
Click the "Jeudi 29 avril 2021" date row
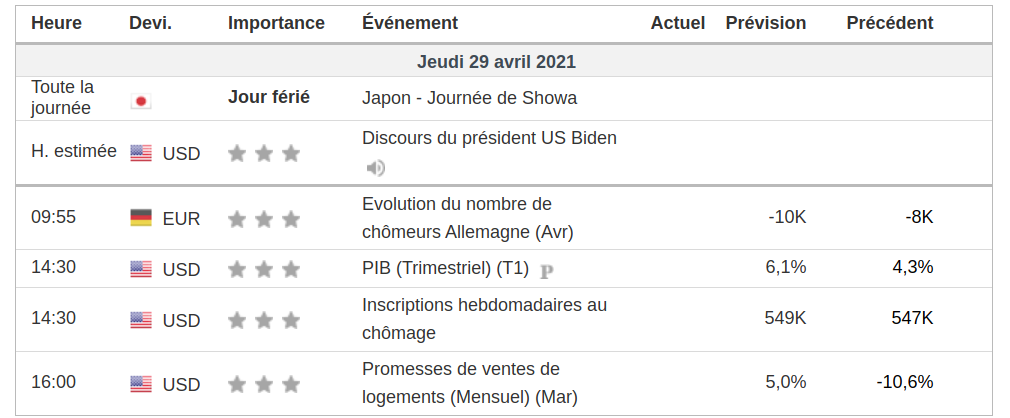(496, 62)
